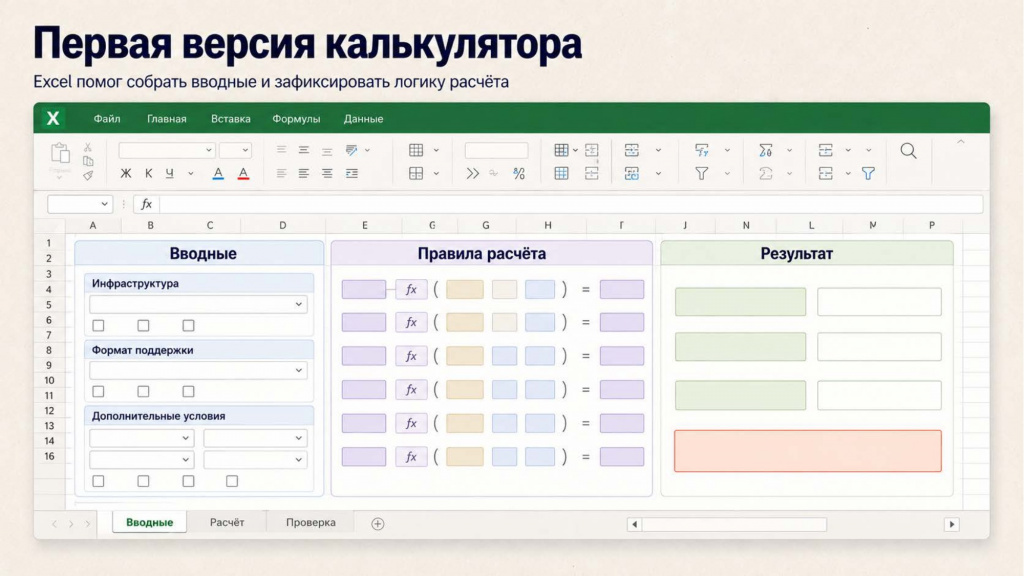This screenshot has height=576, width=1024.
Task: Click the fx insert function icon by formula bar
Action: [x=147, y=204]
